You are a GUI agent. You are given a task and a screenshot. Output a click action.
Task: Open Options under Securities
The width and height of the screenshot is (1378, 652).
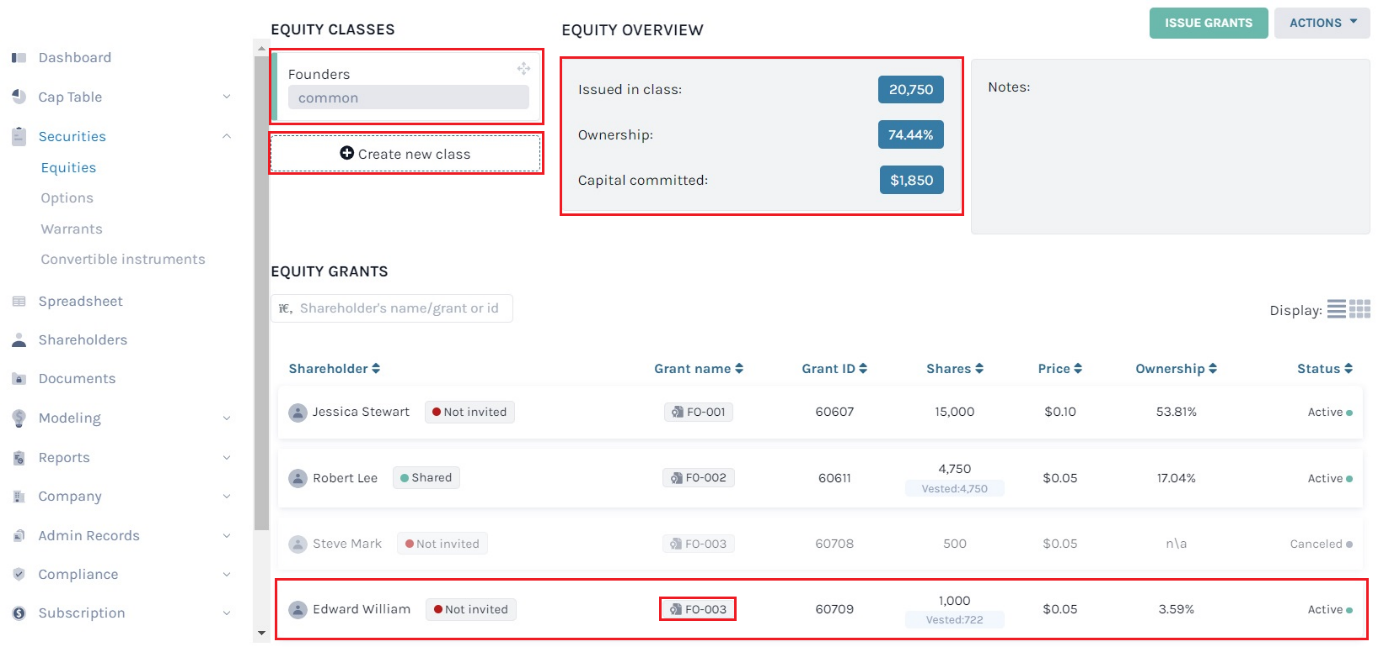[67, 198]
